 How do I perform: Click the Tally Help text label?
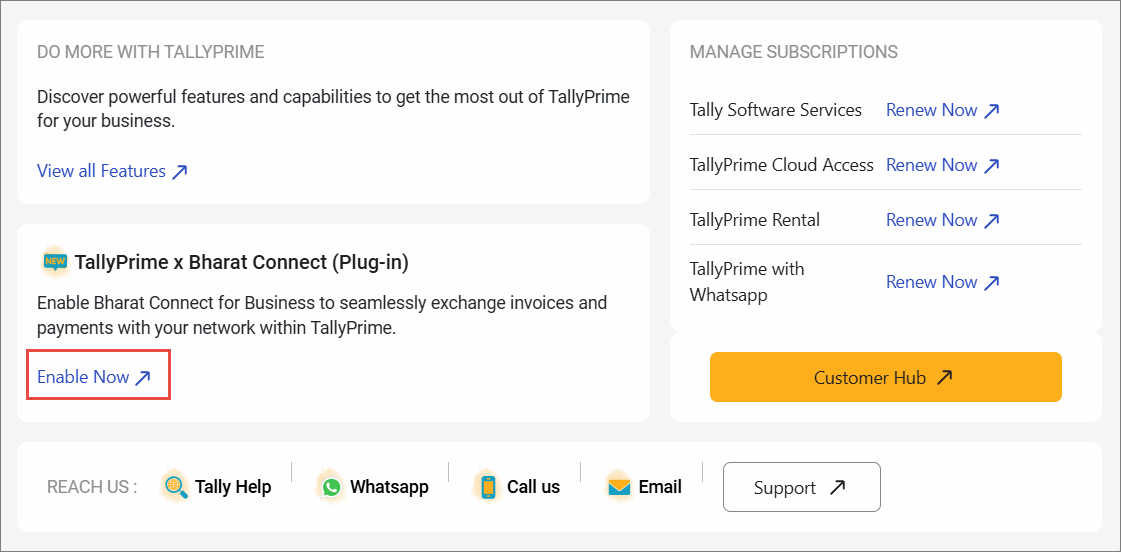click(233, 487)
